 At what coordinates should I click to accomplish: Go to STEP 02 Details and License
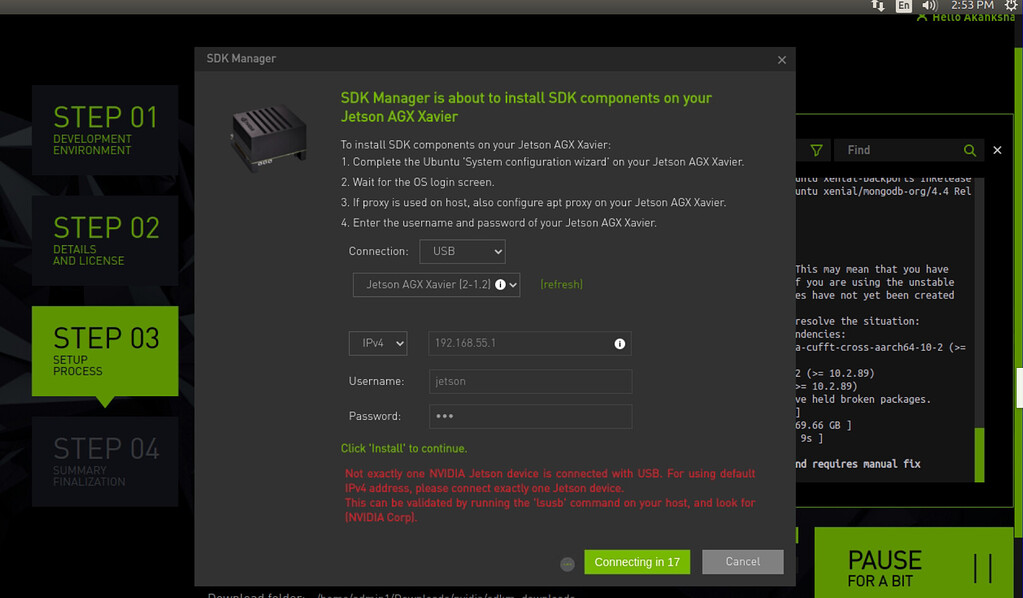tap(105, 241)
